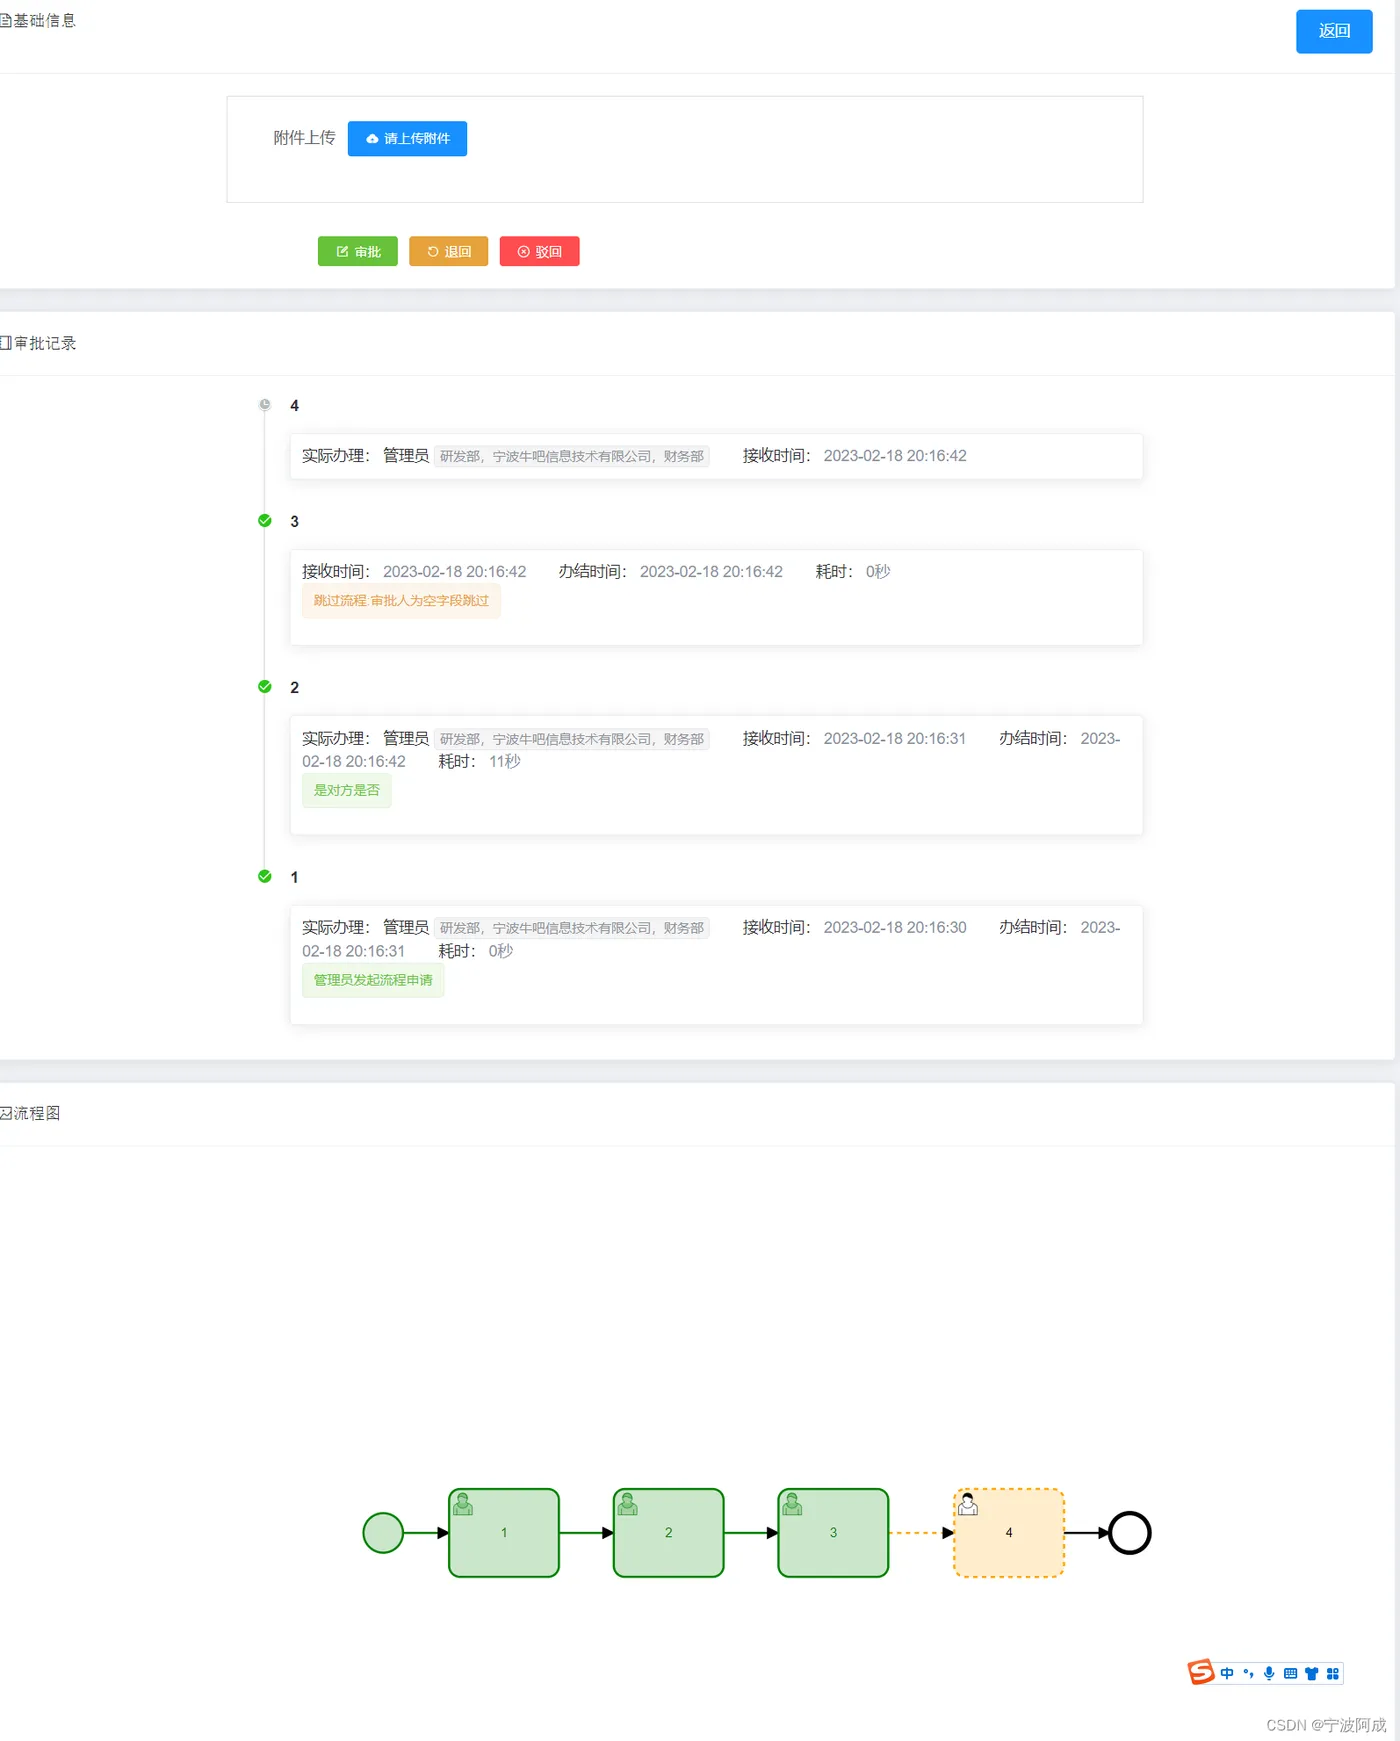The image size is (1400, 1741).
Task: Click the orange 退回 return button
Action: tap(448, 251)
